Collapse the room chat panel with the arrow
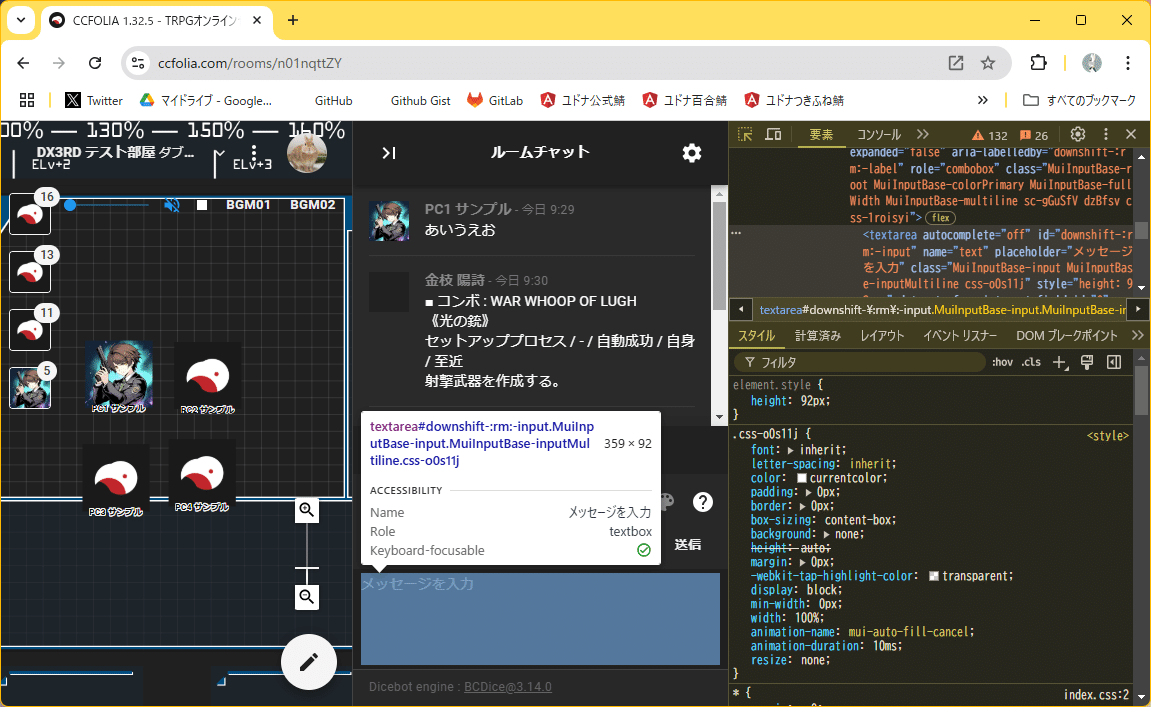 coord(389,153)
